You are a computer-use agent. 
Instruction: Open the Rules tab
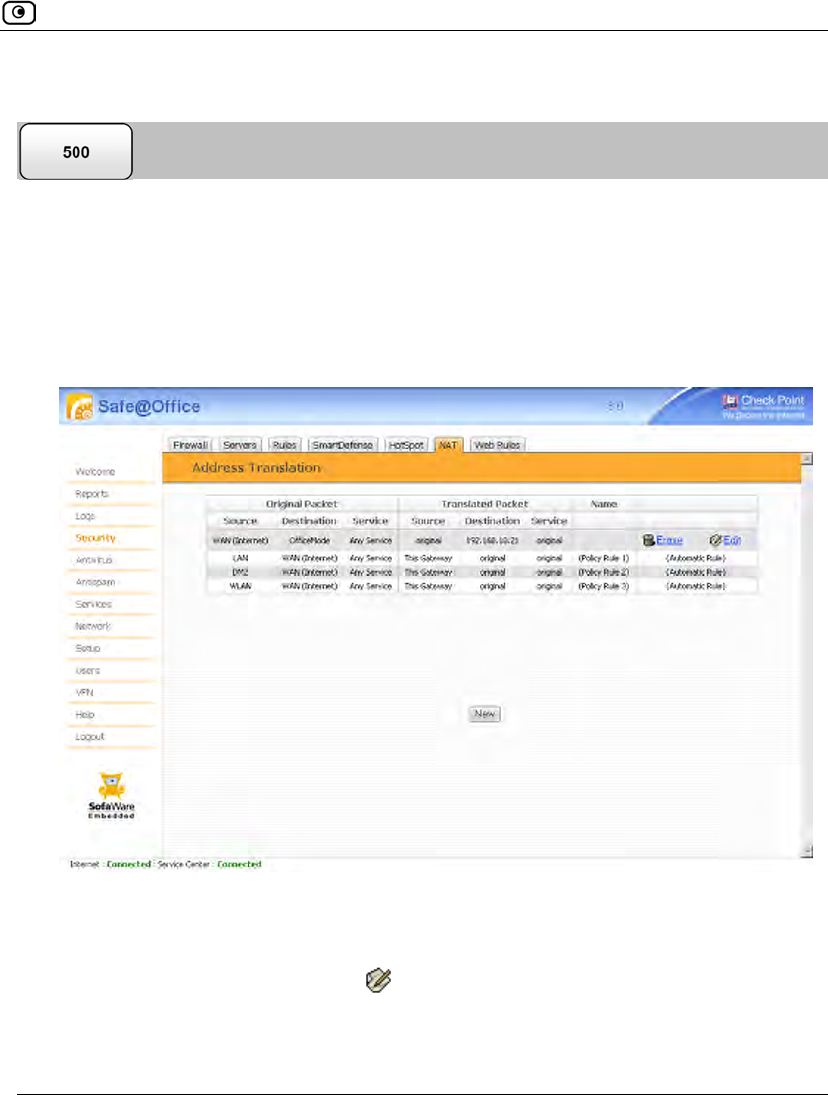point(284,445)
